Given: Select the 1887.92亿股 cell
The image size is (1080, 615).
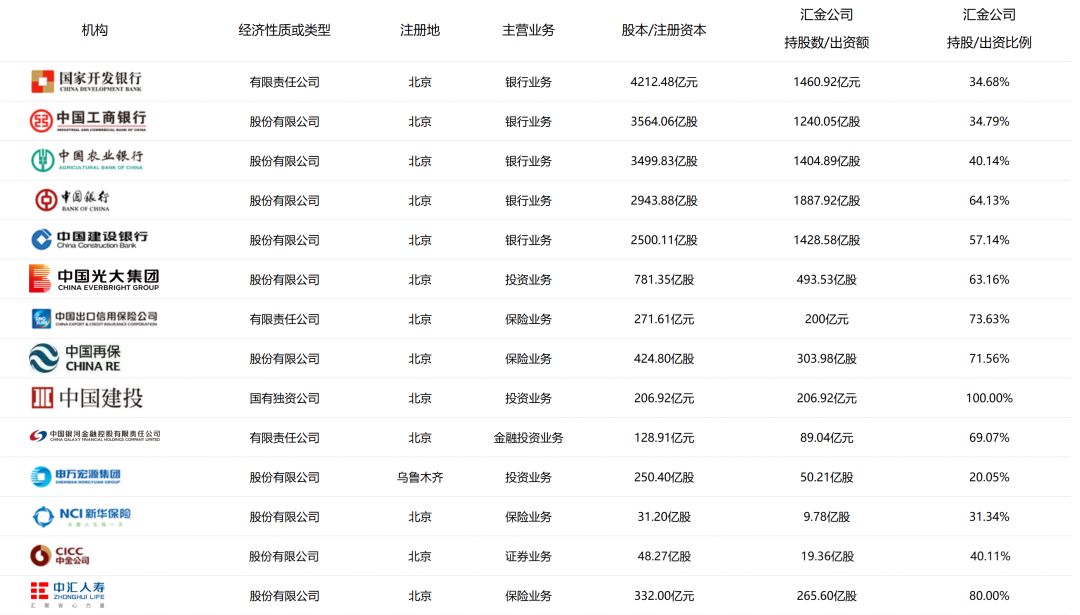Looking at the screenshot, I should click(827, 200).
